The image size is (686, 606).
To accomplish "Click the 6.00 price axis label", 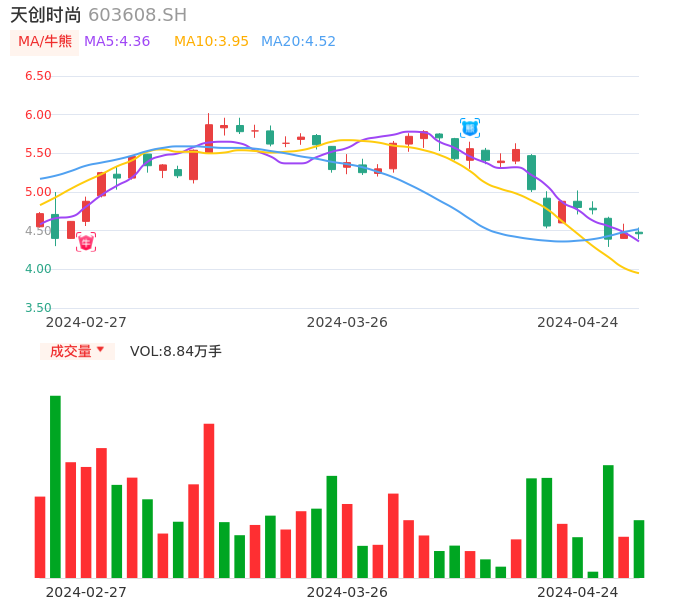I will (x=38, y=115).
